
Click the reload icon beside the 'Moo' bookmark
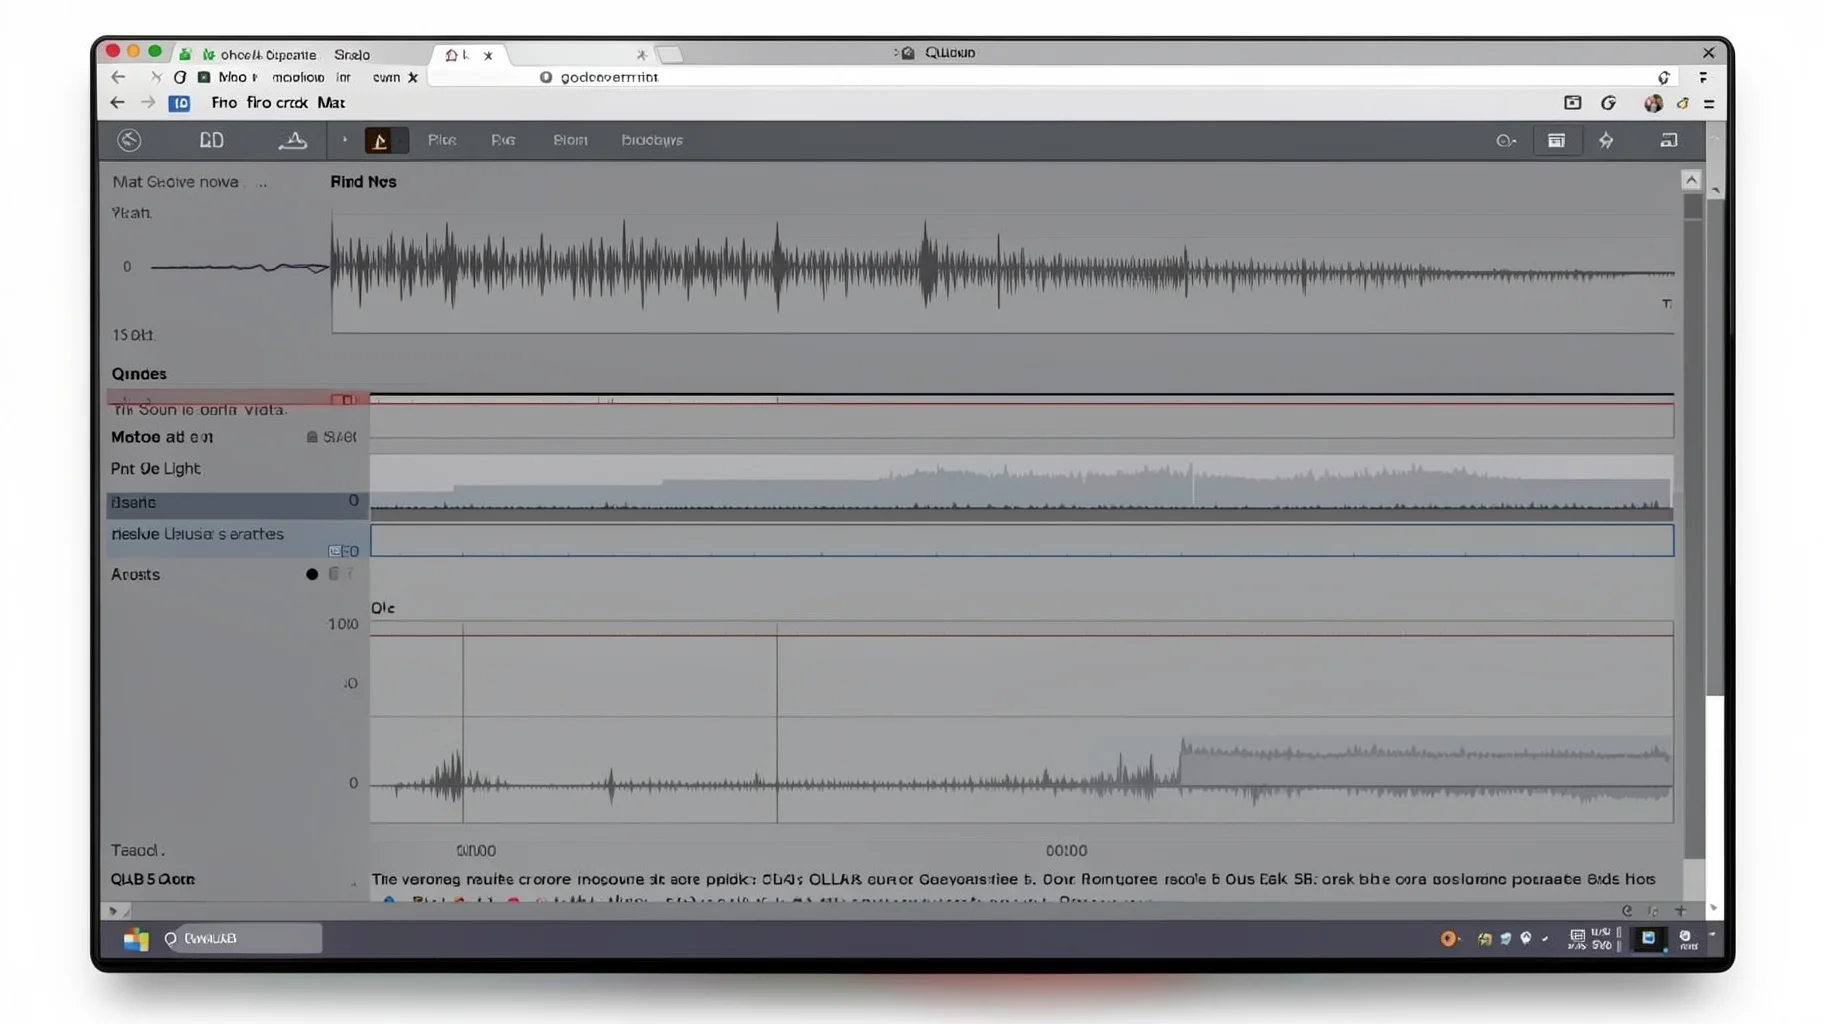click(x=180, y=77)
